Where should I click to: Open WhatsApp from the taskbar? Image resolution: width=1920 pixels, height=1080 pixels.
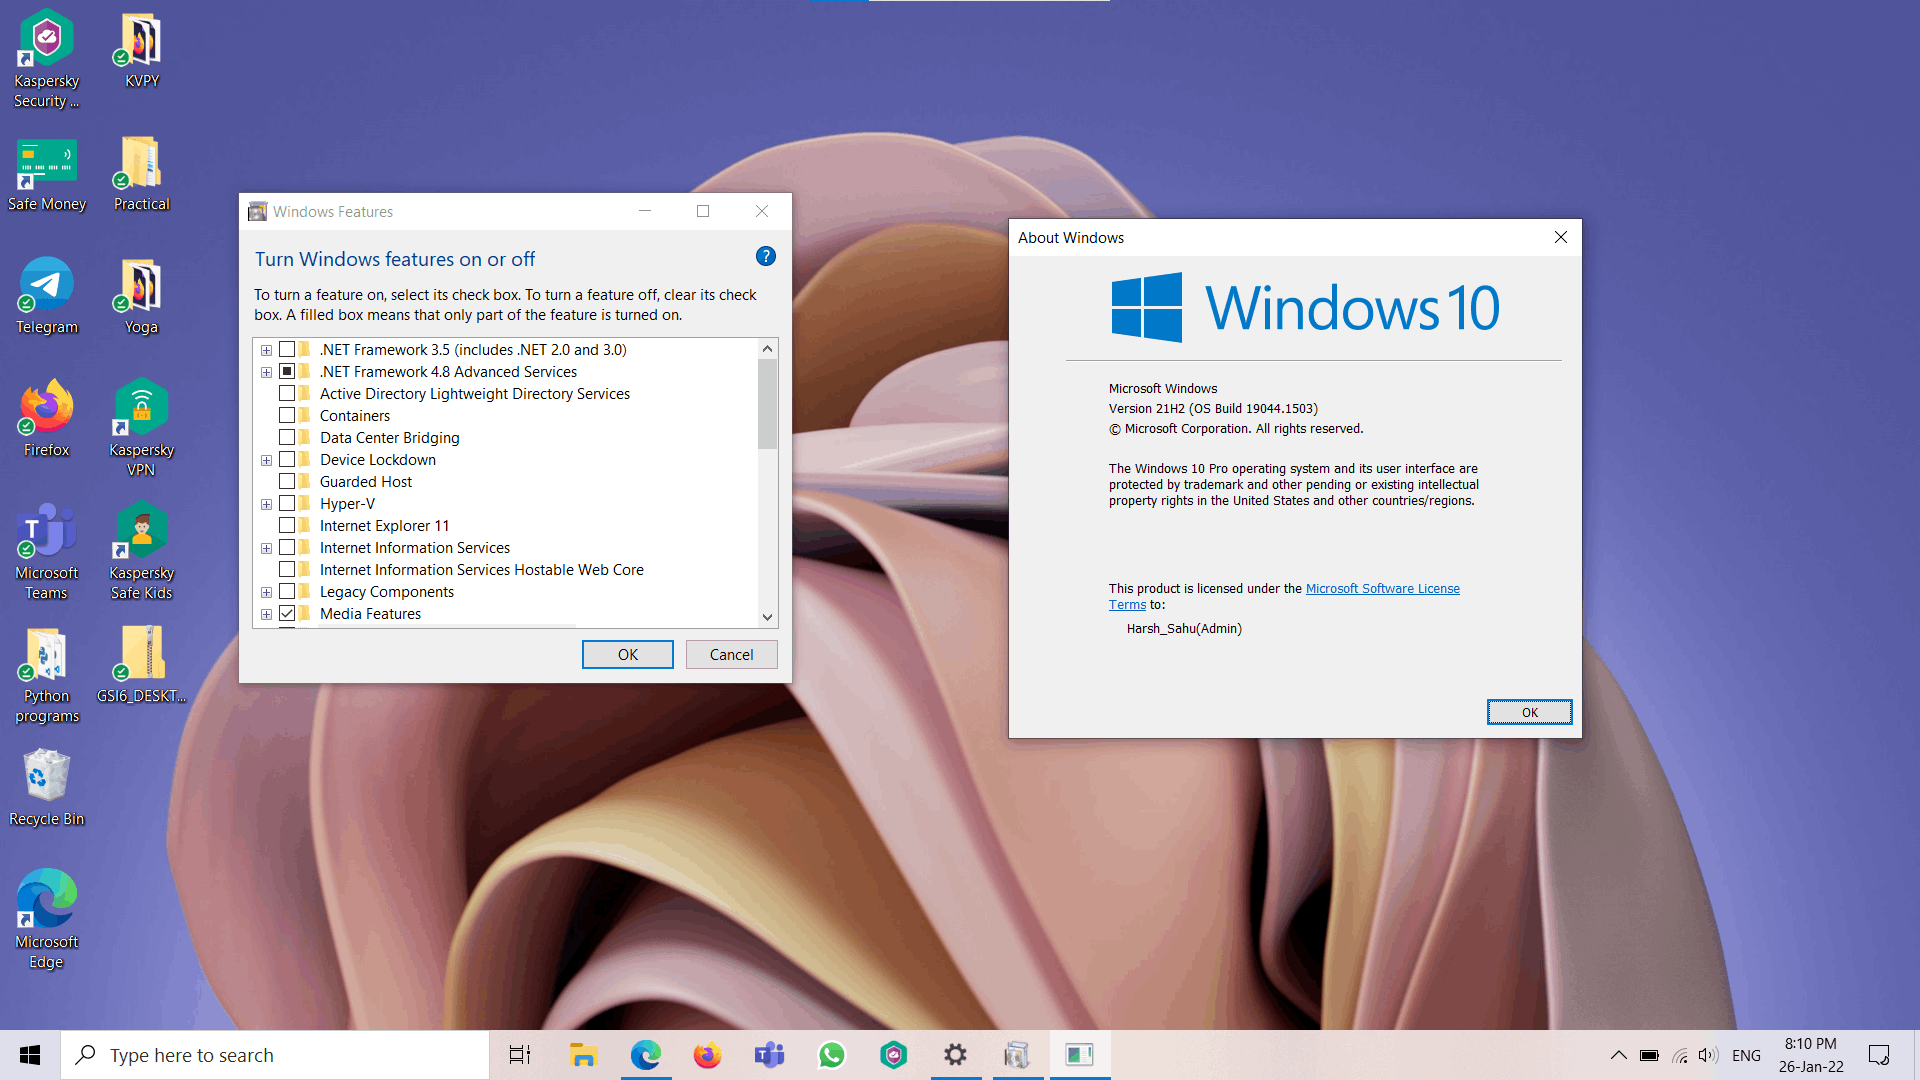pyautogui.click(x=832, y=1055)
